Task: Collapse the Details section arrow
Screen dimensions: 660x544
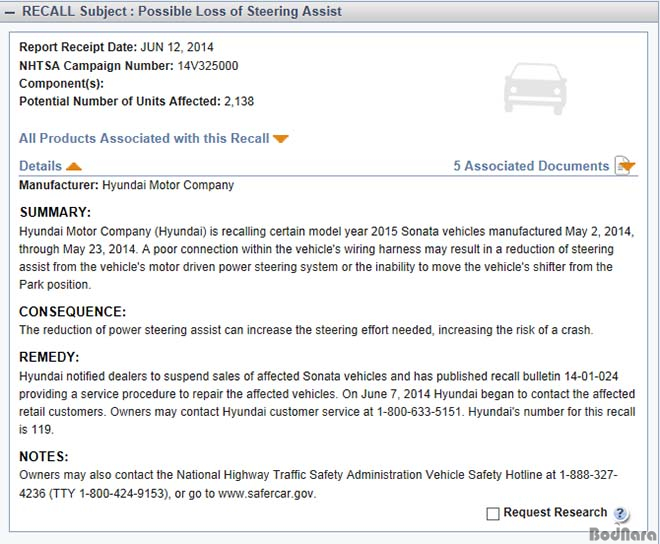Action: 74,167
